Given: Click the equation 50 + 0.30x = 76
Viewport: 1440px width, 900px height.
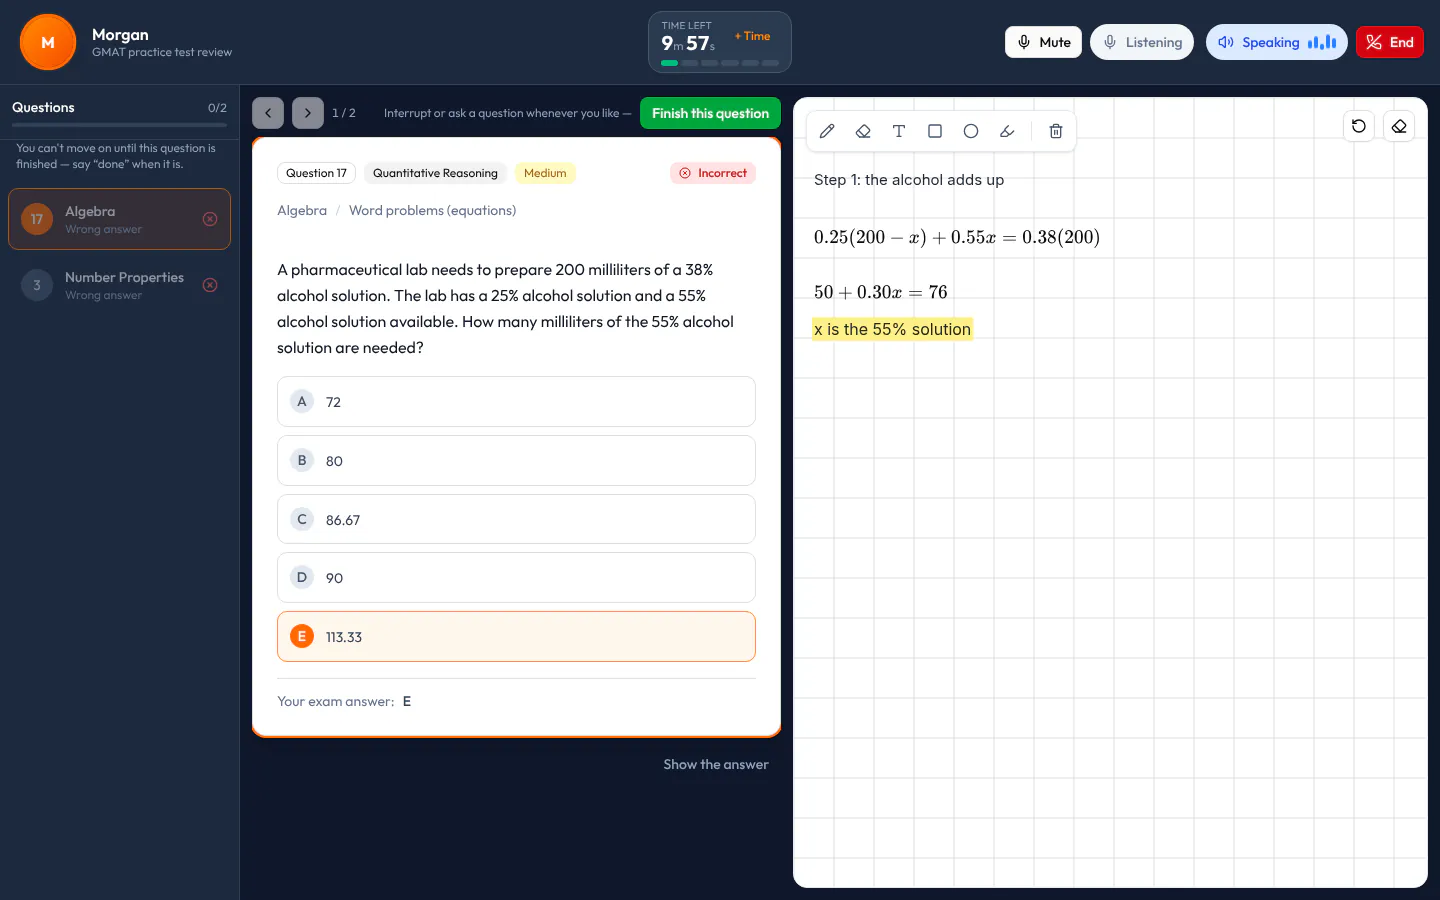Looking at the screenshot, I should coord(880,292).
